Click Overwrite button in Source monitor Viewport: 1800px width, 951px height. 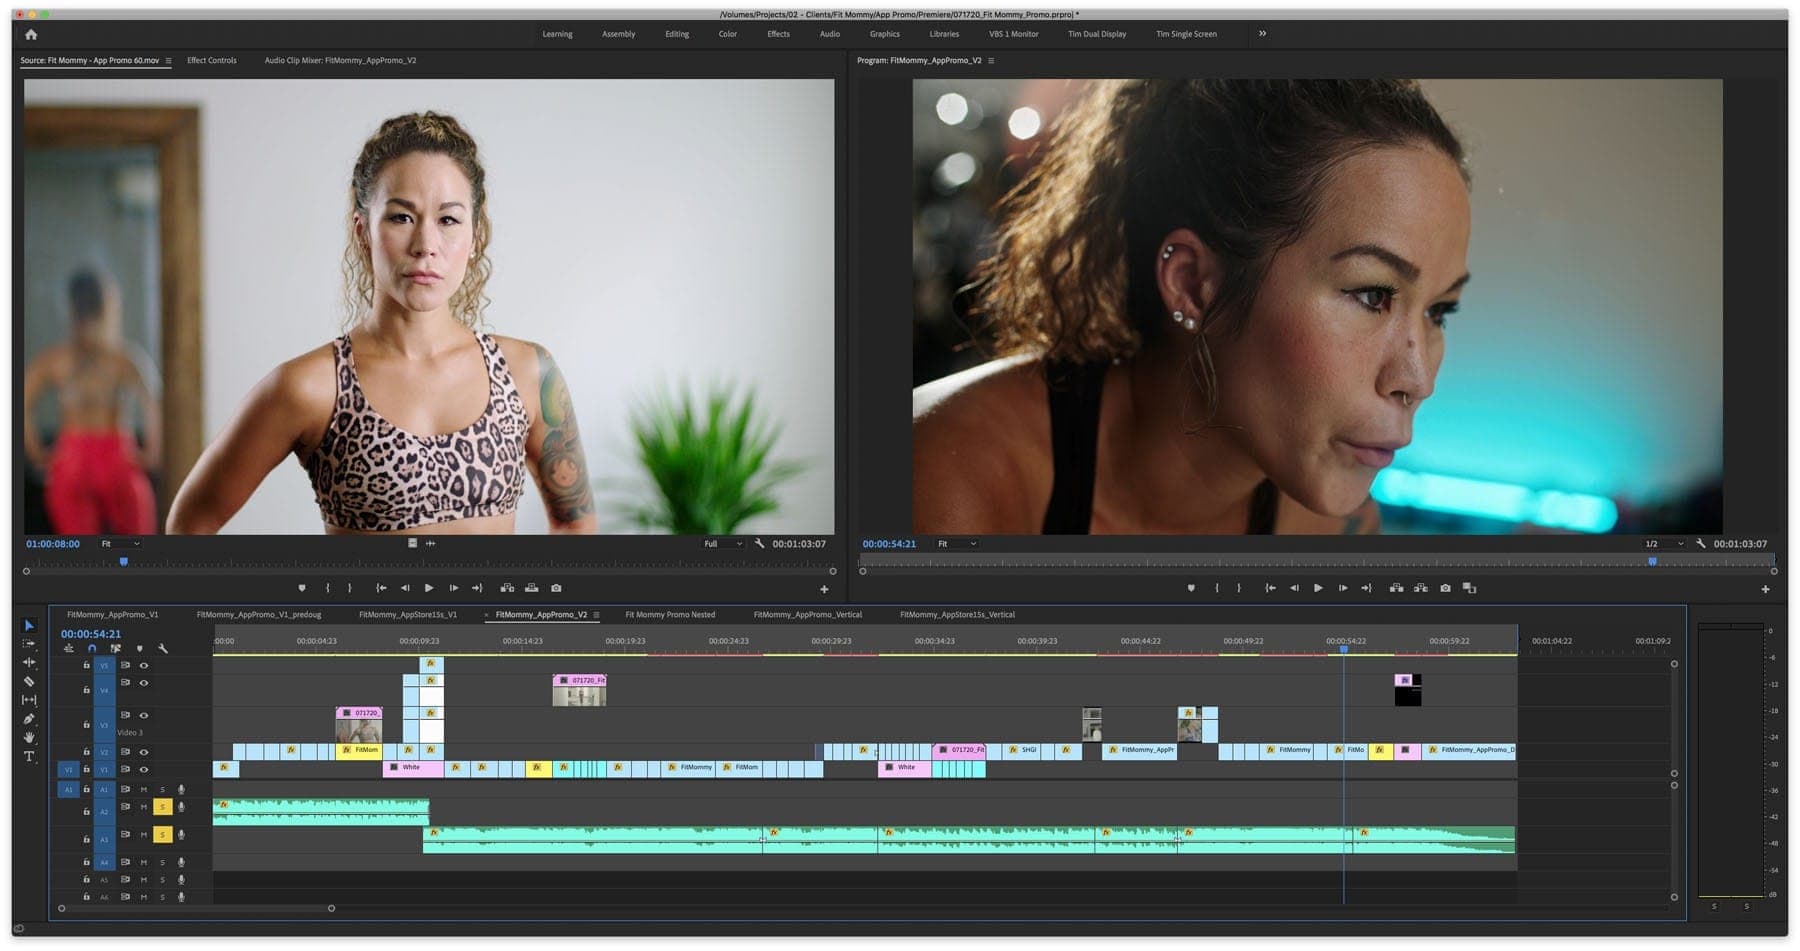click(531, 588)
